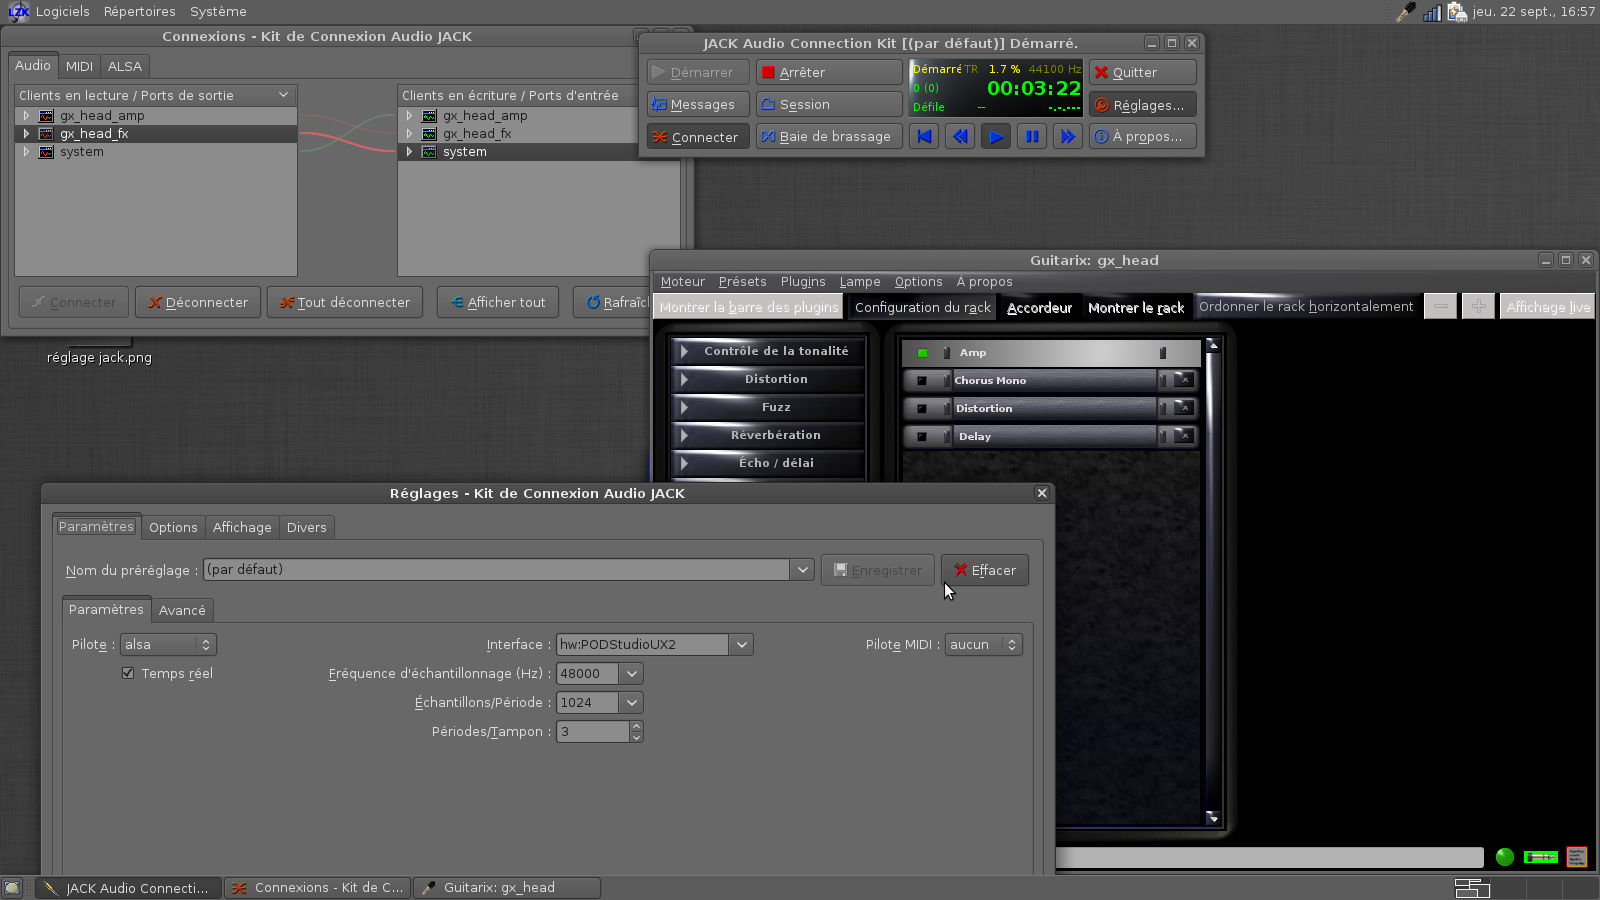The height and width of the screenshot is (900, 1600).
Task: Toggle the Accordeur tuner button
Action: click(x=1039, y=307)
